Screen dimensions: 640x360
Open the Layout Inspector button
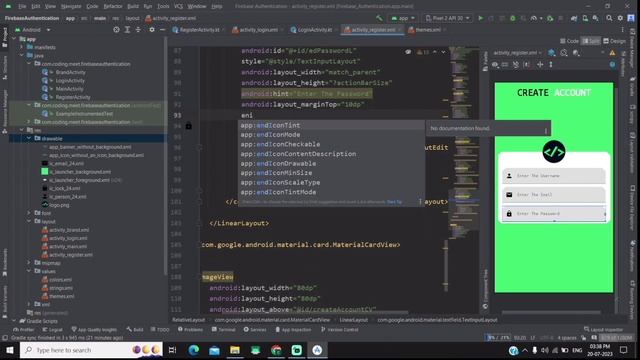click(603, 329)
